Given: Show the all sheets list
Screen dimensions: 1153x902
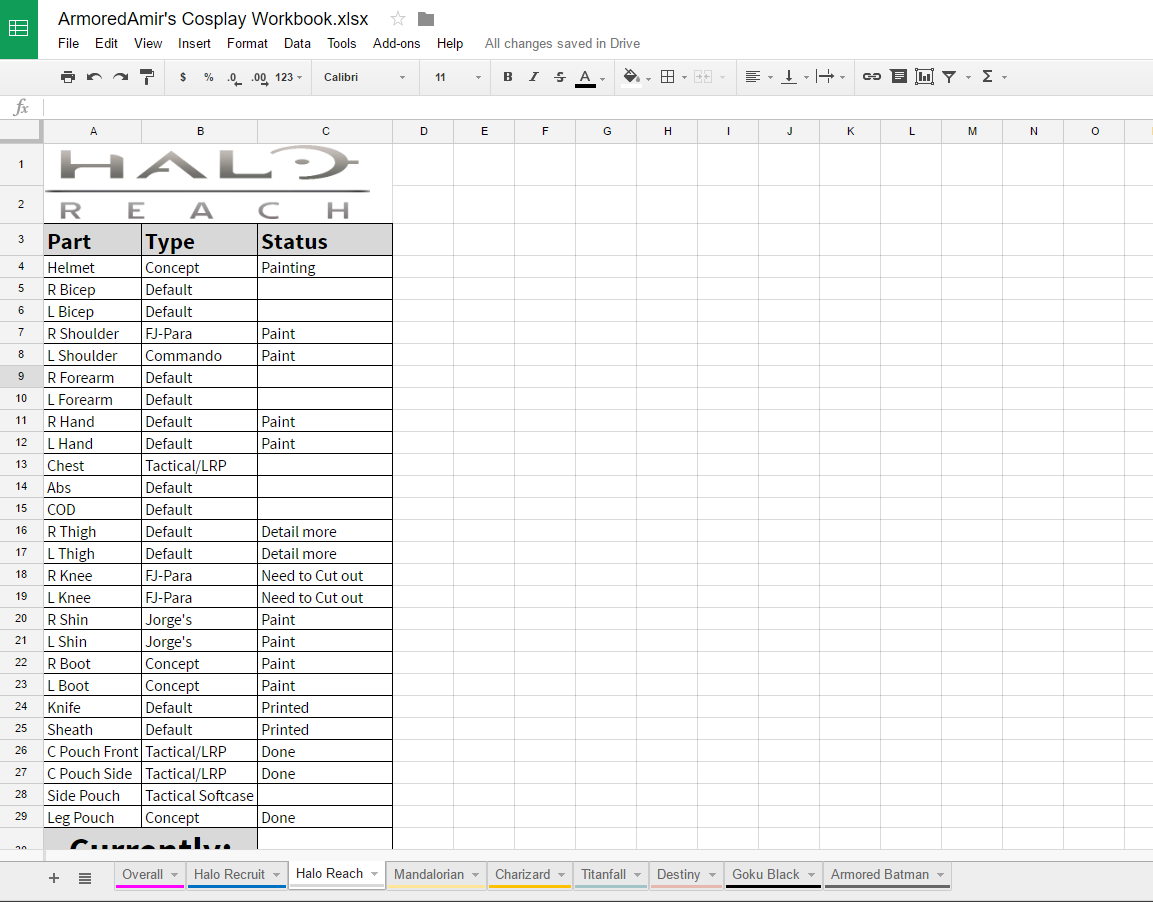Looking at the screenshot, I should [85, 878].
